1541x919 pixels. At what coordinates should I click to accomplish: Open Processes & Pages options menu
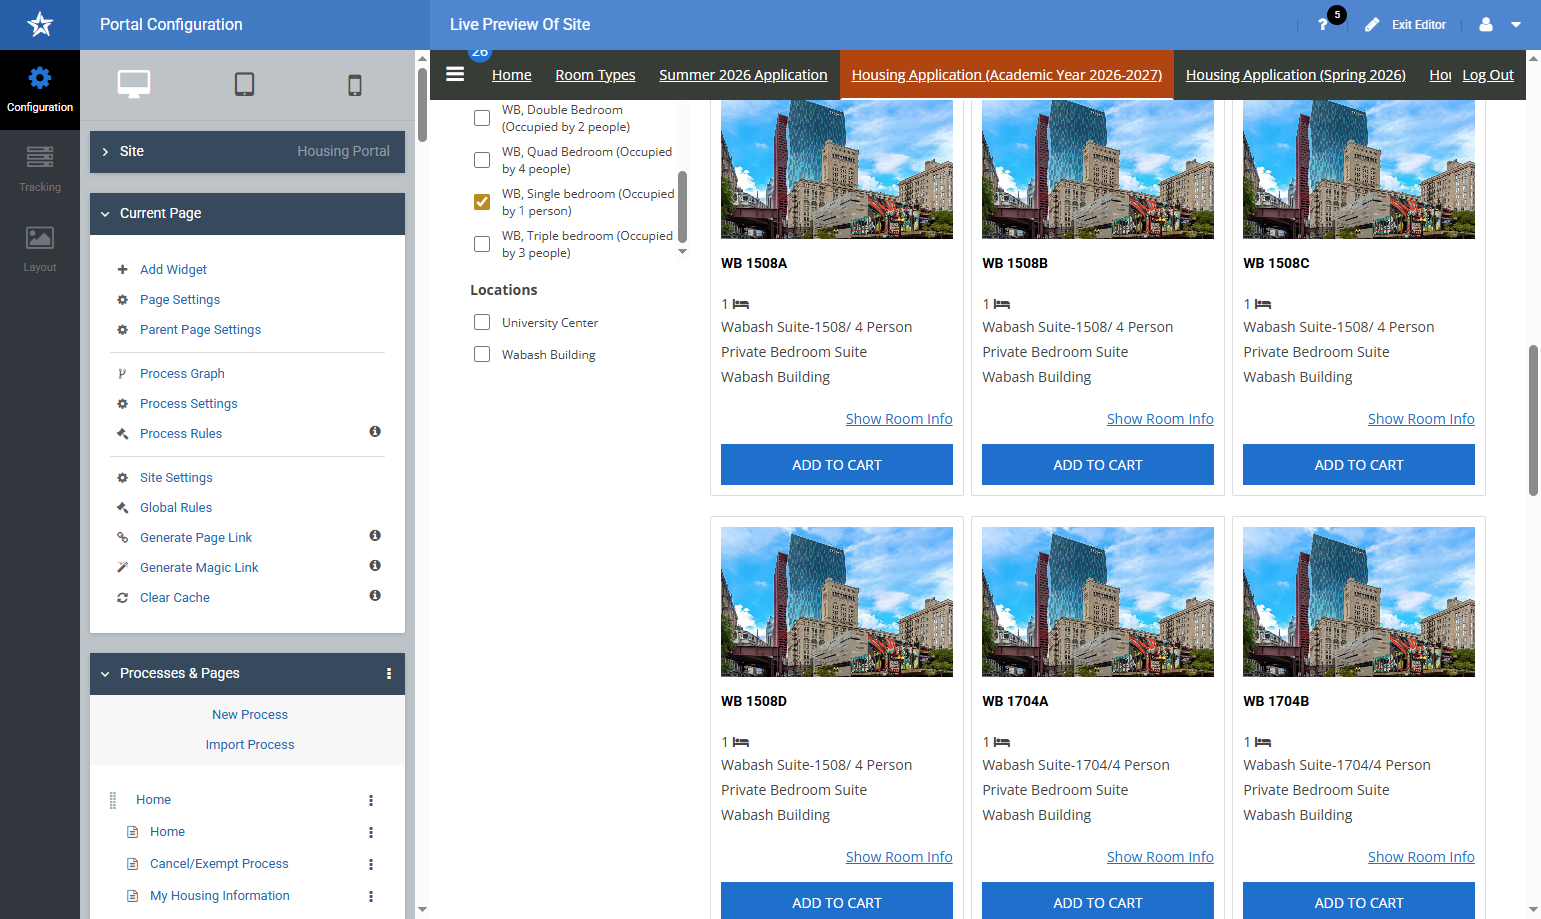[x=389, y=674]
